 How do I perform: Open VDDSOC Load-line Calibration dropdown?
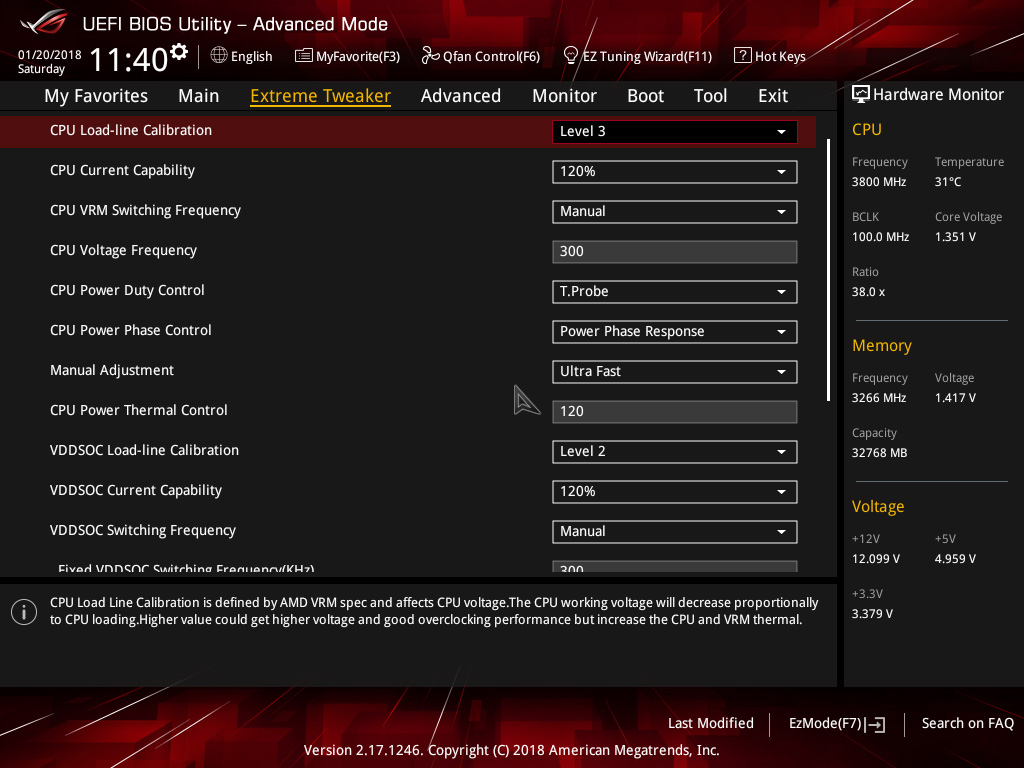[675, 452]
